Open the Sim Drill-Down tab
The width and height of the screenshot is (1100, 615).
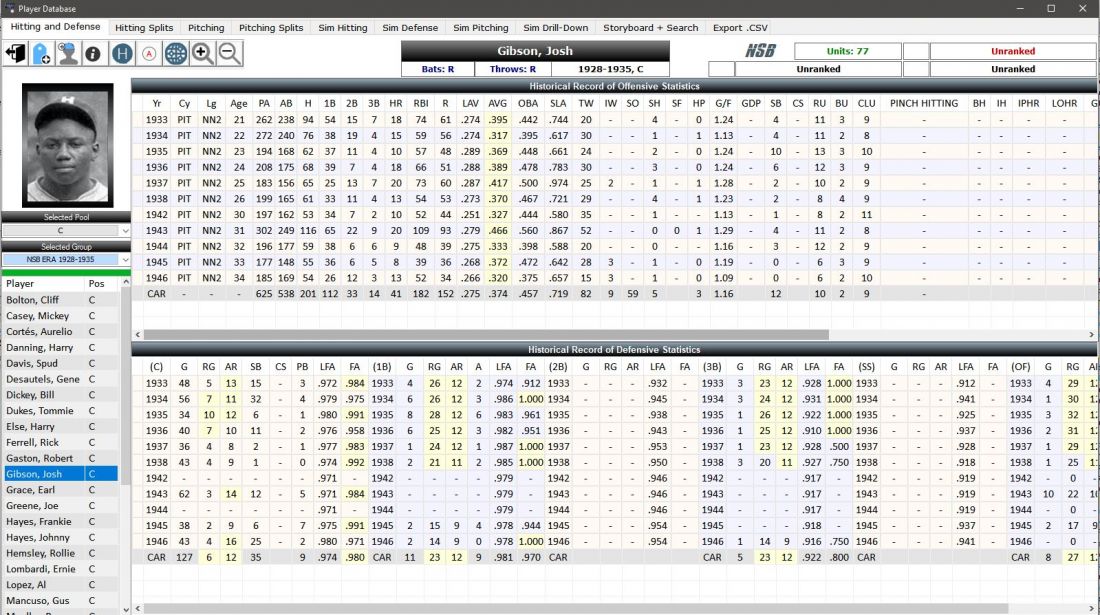(x=555, y=28)
